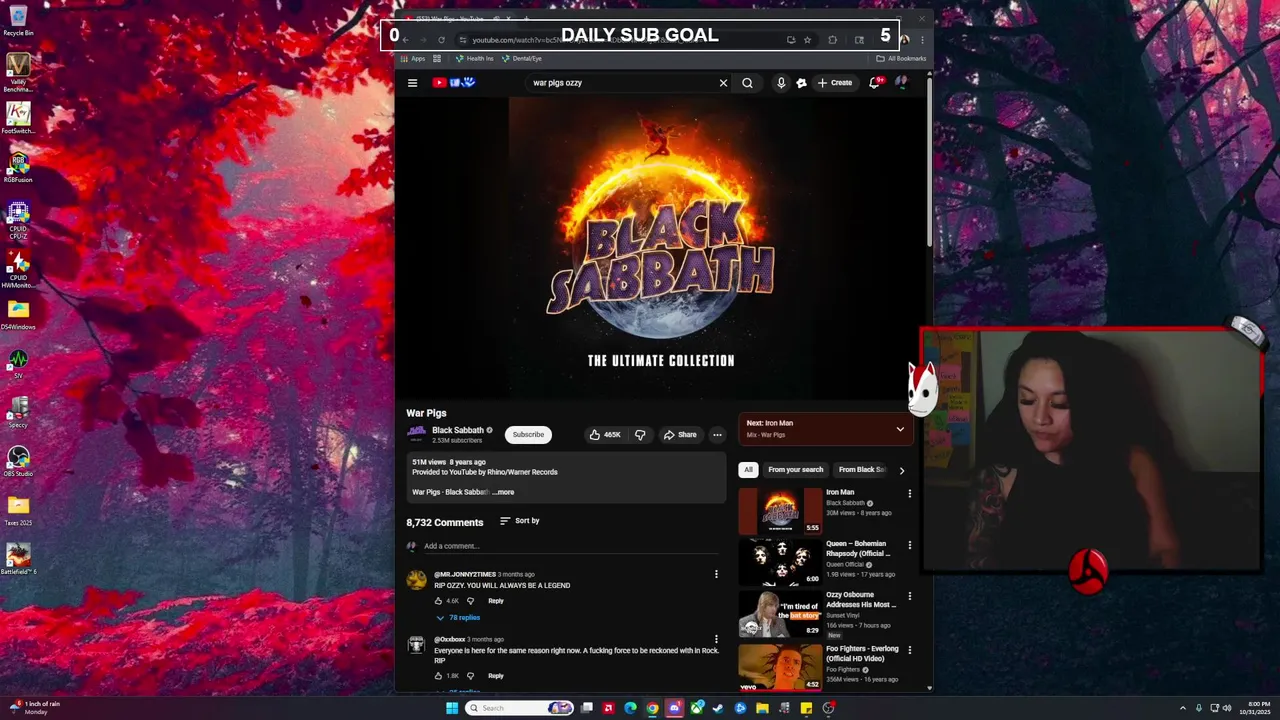Open RGBFusion desktop shortcut

(x=18, y=167)
